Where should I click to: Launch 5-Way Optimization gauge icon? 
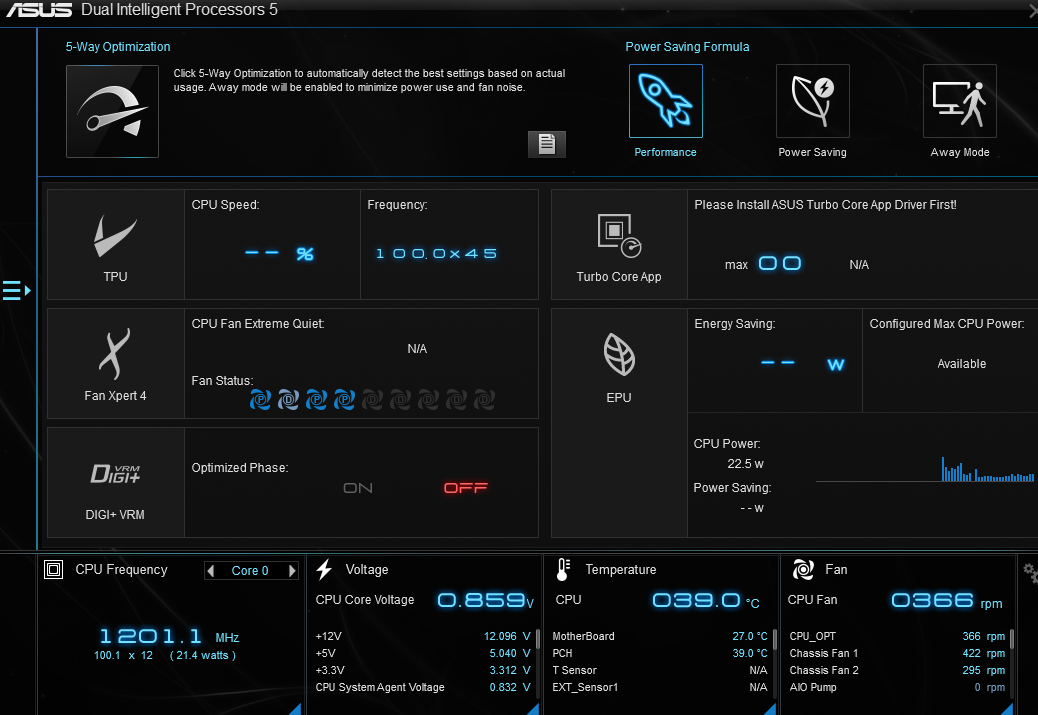click(112, 111)
